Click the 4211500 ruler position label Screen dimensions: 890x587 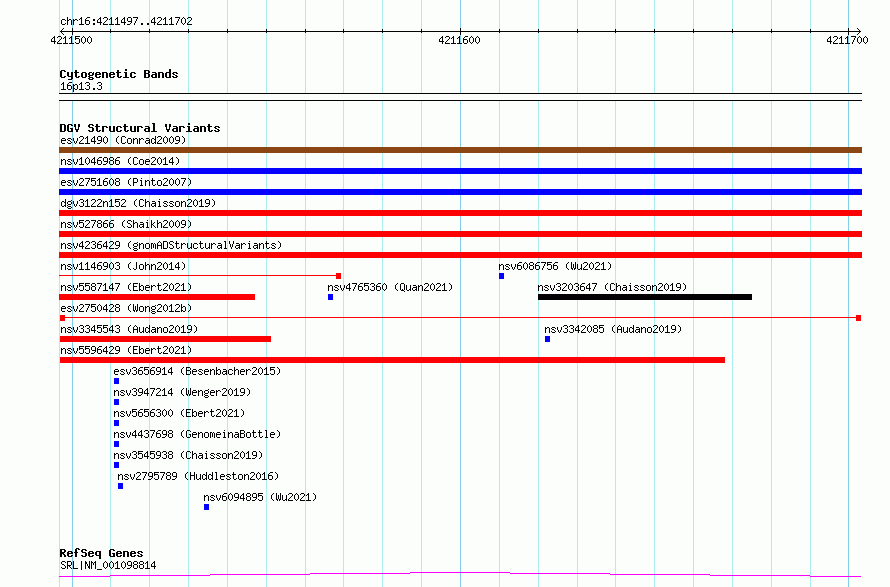tap(71, 40)
